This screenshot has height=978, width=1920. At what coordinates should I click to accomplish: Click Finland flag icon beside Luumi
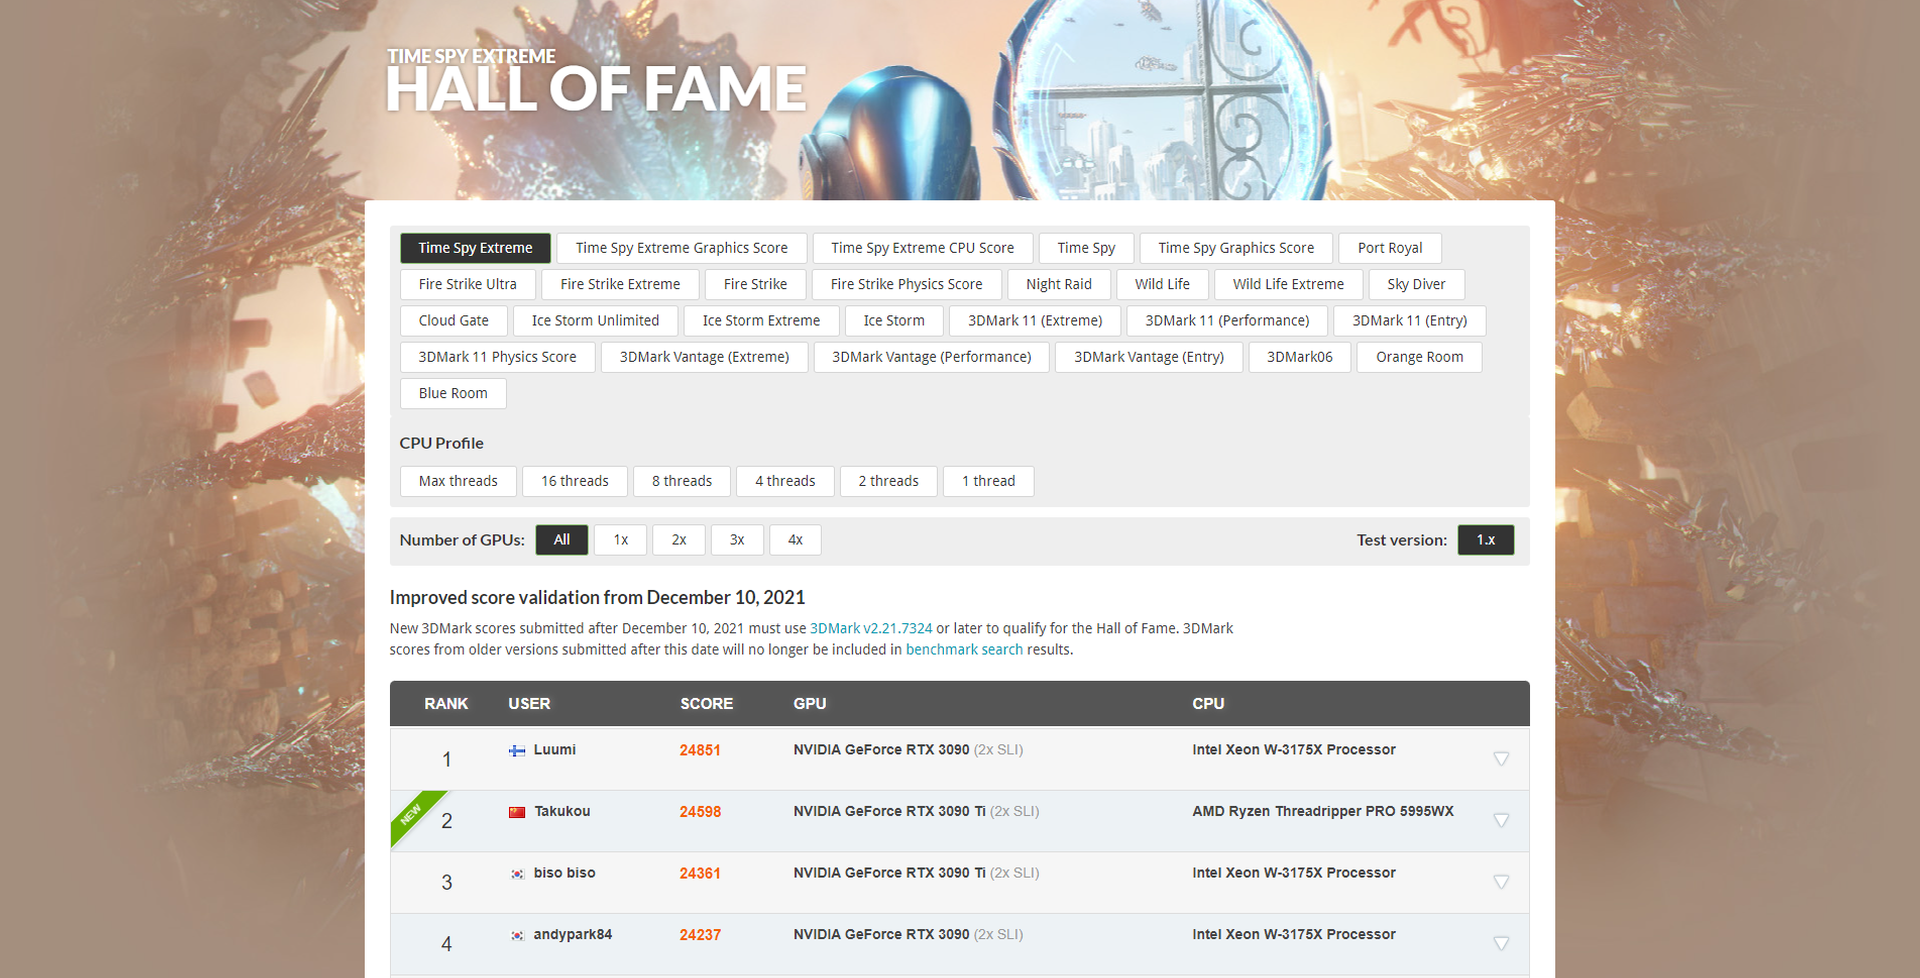coord(517,750)
